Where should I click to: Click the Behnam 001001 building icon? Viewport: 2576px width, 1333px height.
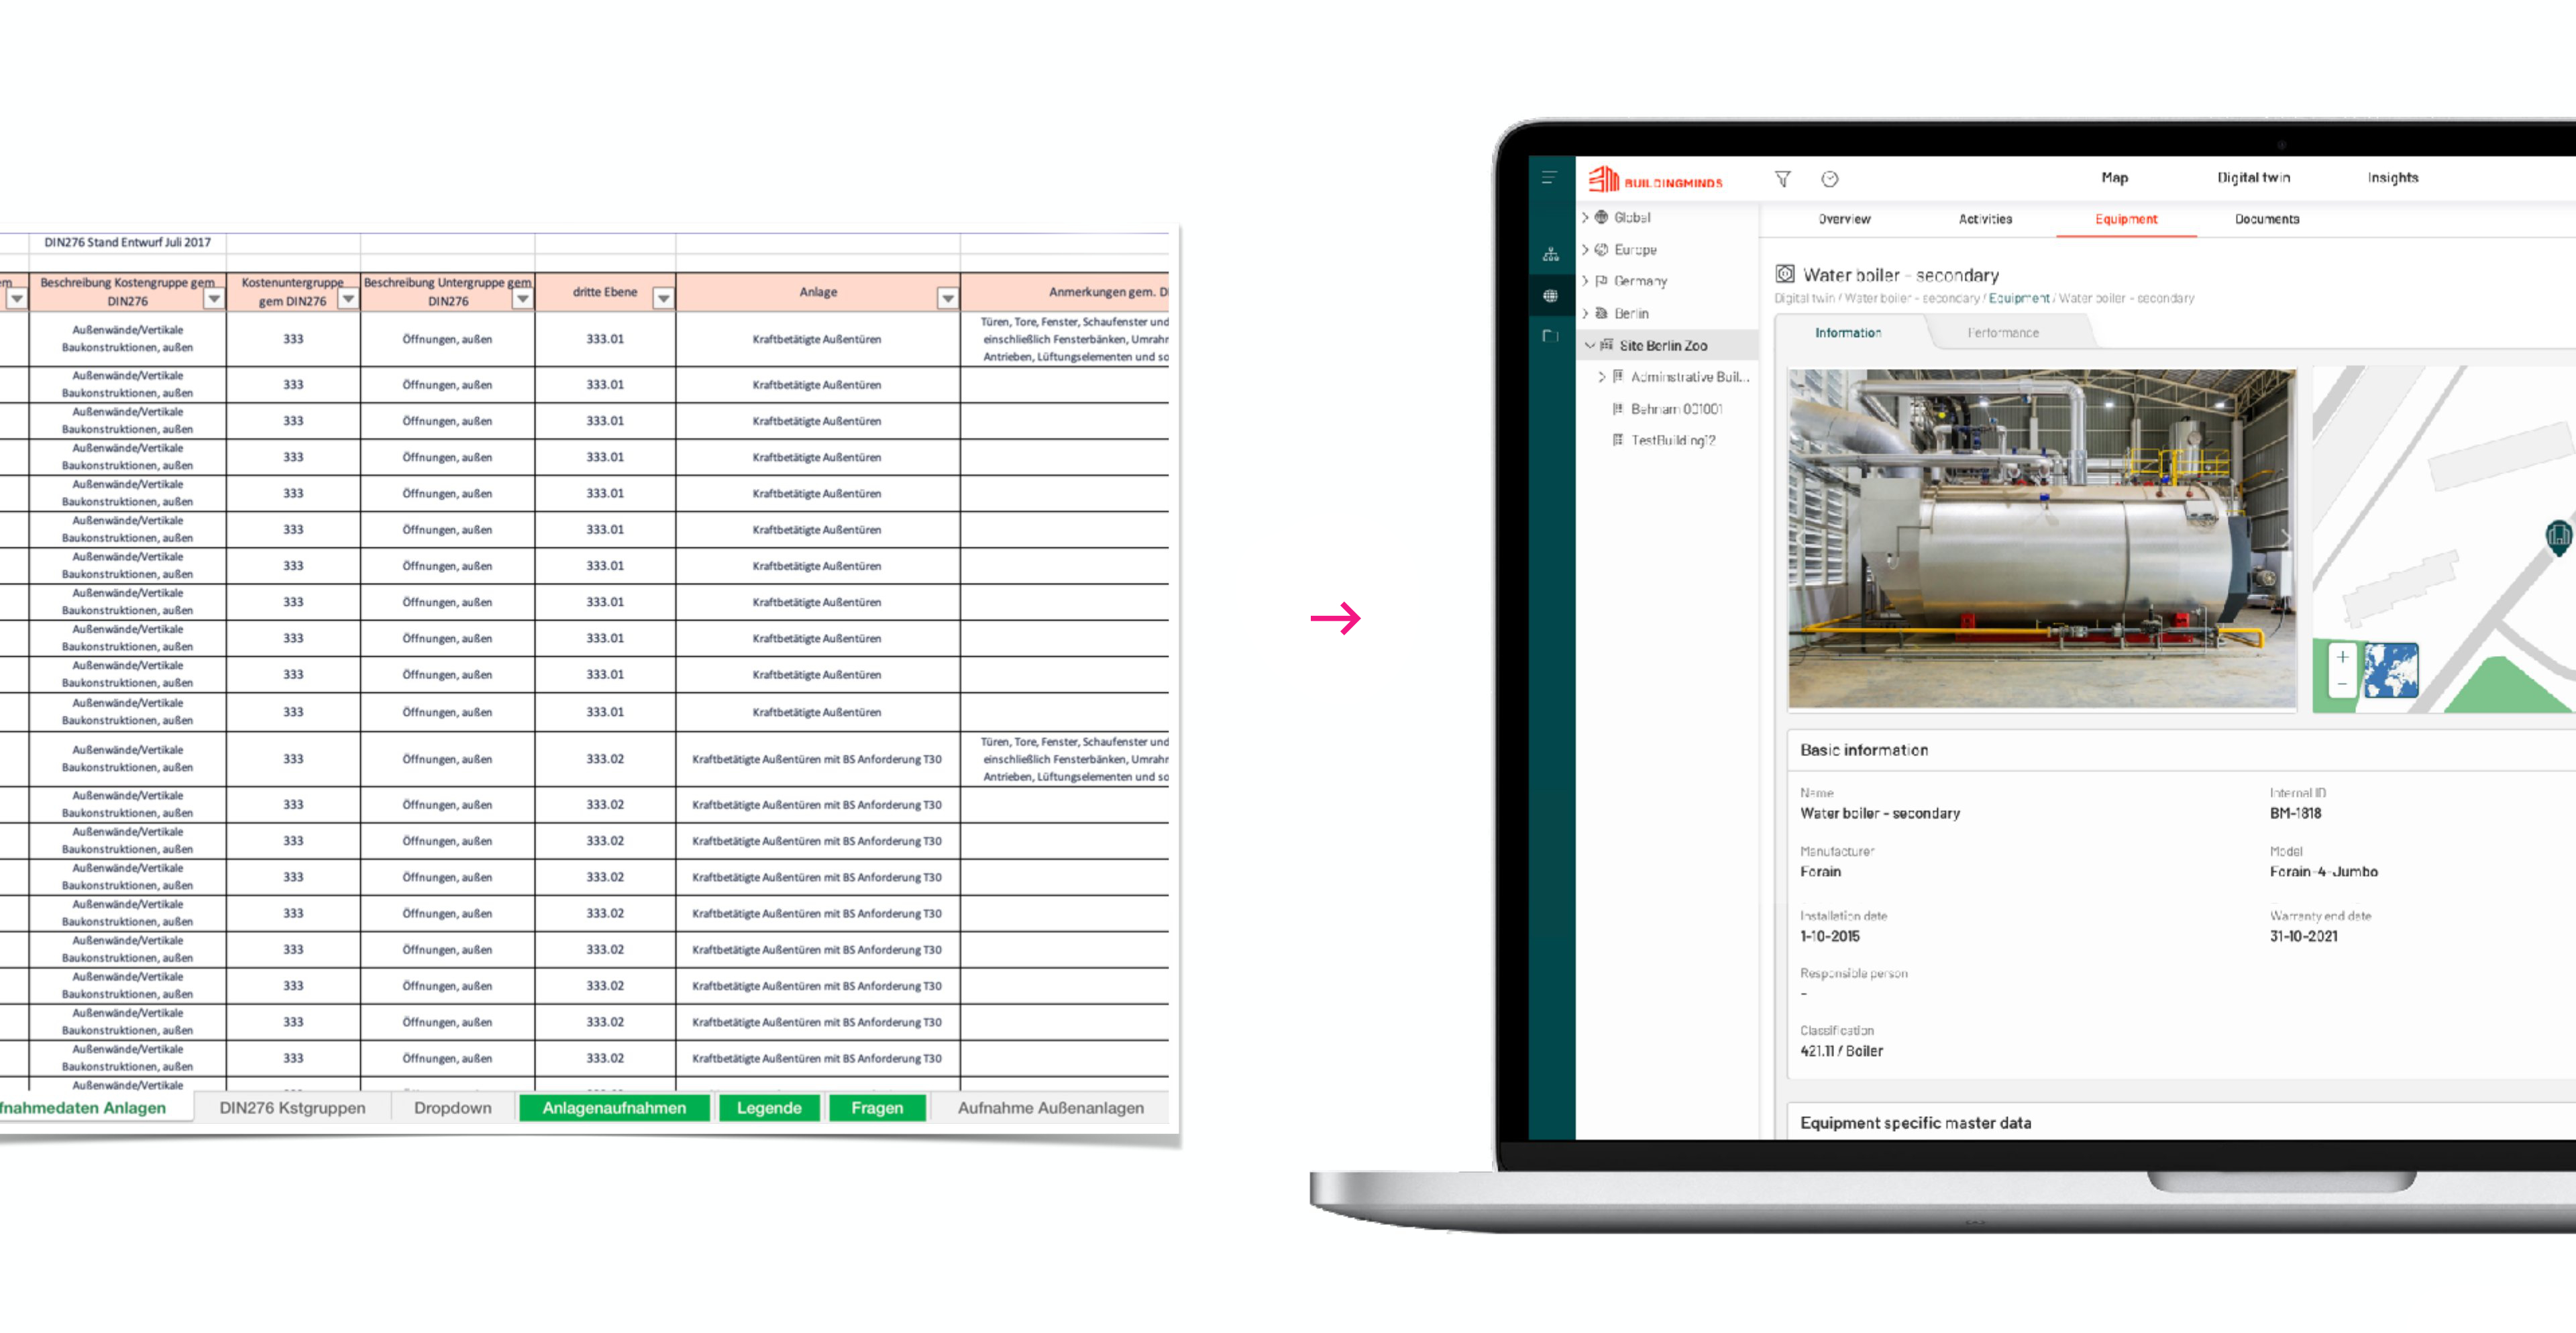point(1618,409)
